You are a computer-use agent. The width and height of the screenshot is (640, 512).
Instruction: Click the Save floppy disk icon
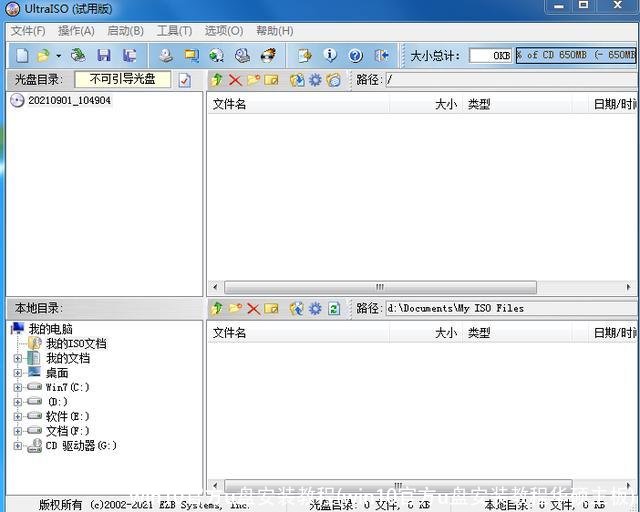[x=104, y=56]
